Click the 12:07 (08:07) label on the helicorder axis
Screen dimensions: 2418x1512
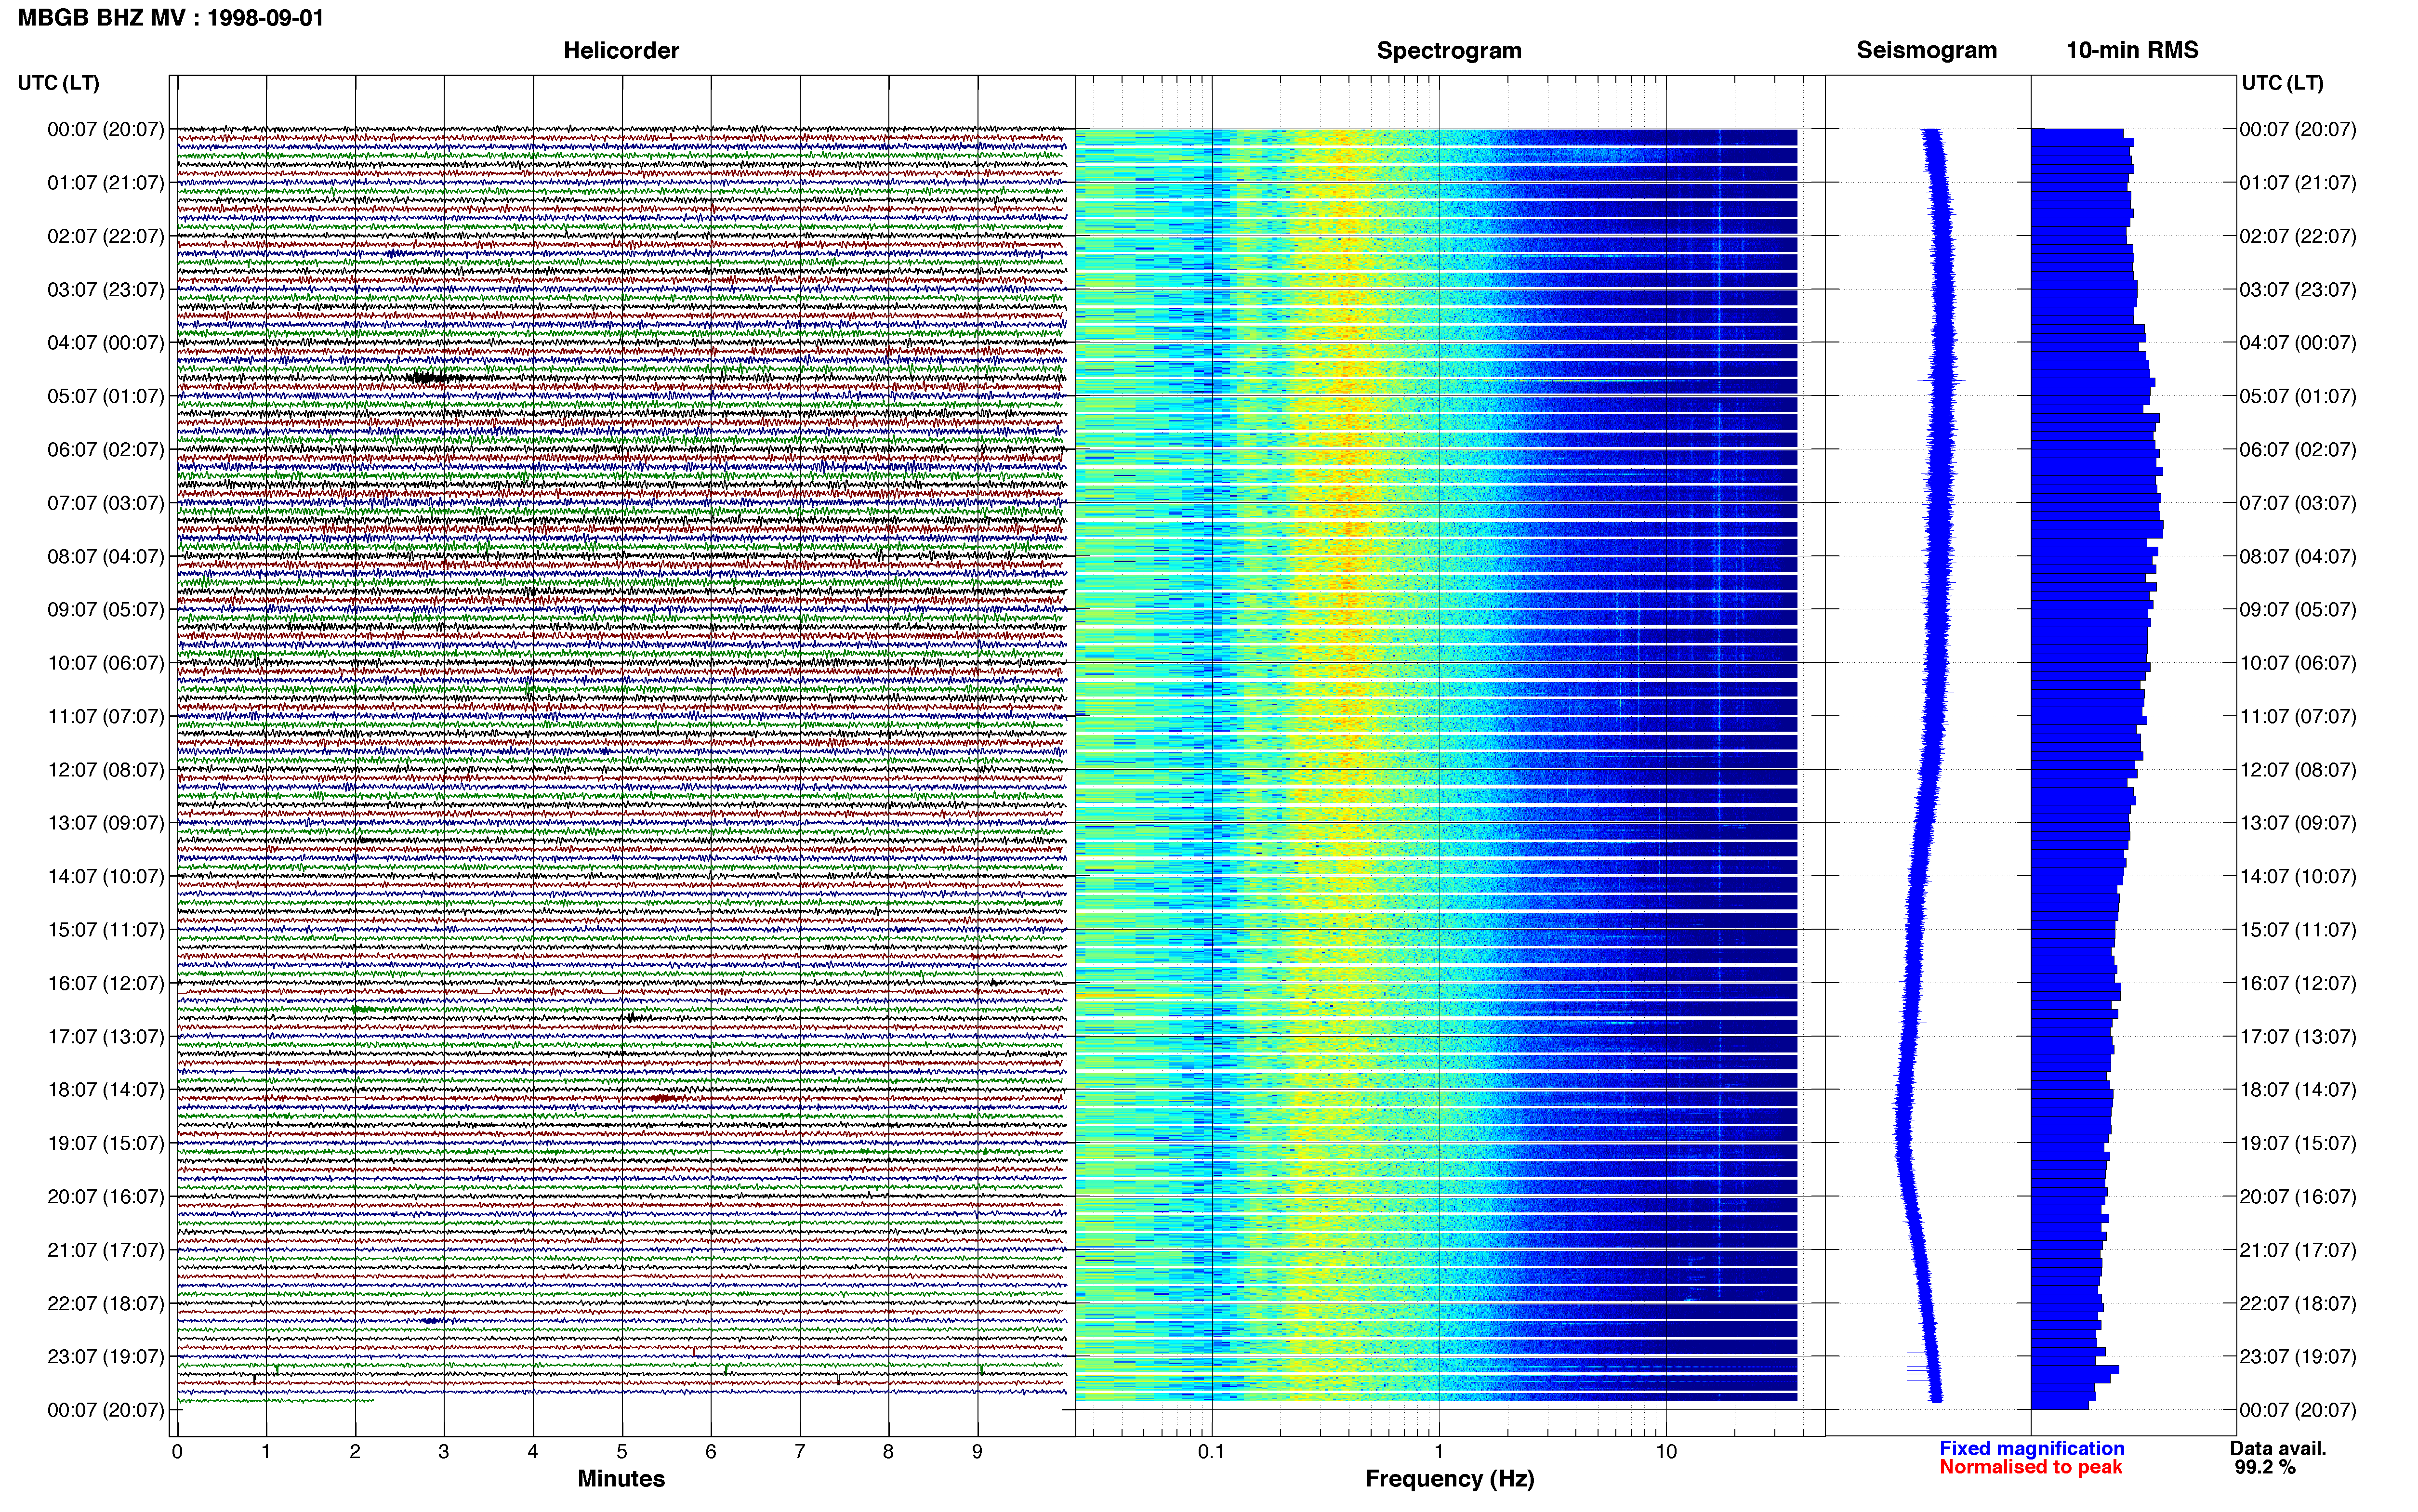[x=106, y=770]
